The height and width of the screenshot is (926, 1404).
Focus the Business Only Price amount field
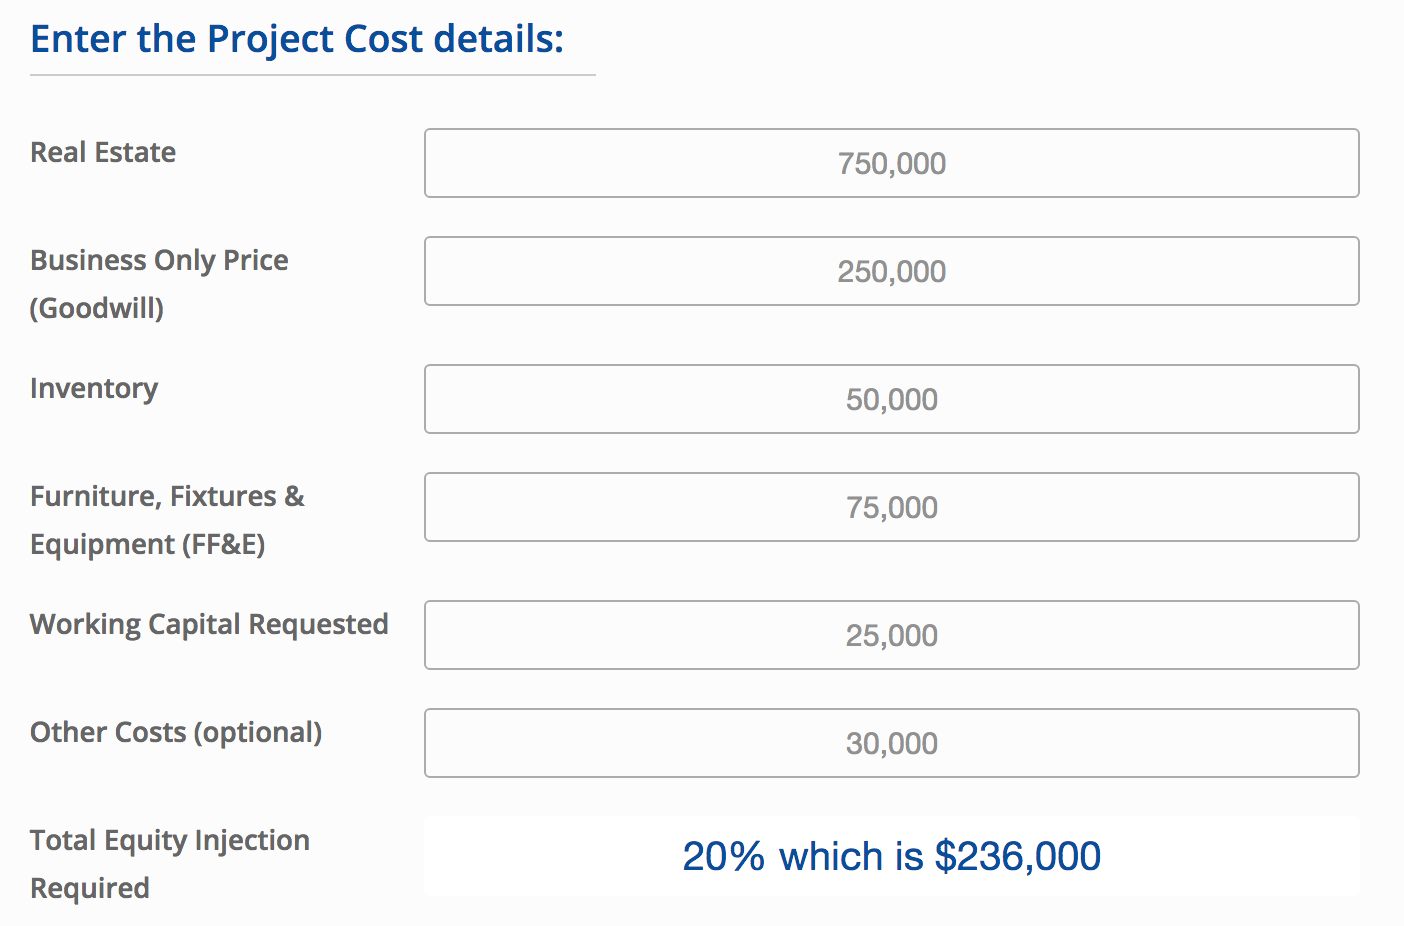[x=891, y=271]
